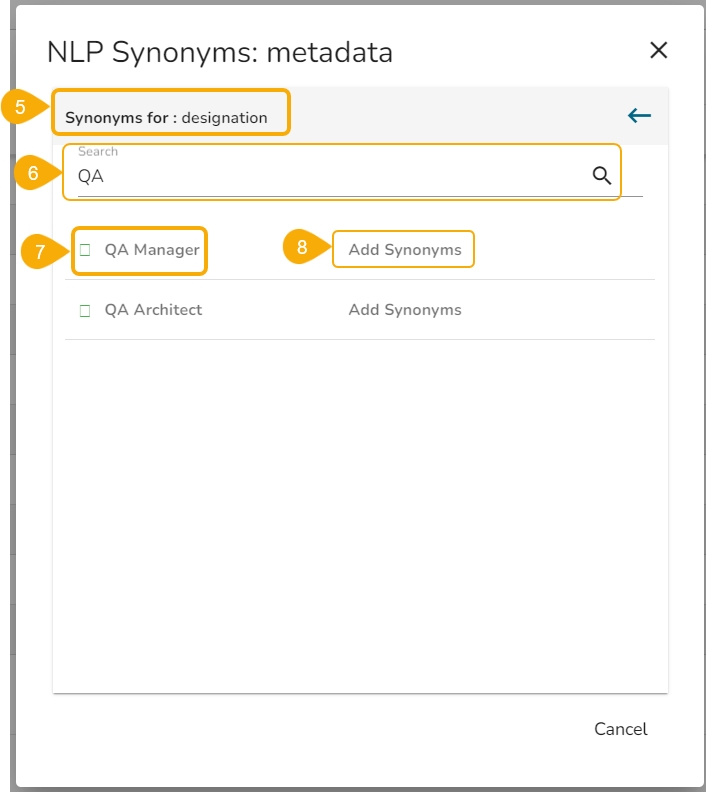Add Synonyms for QA Manager

click(x=405, y=250)
